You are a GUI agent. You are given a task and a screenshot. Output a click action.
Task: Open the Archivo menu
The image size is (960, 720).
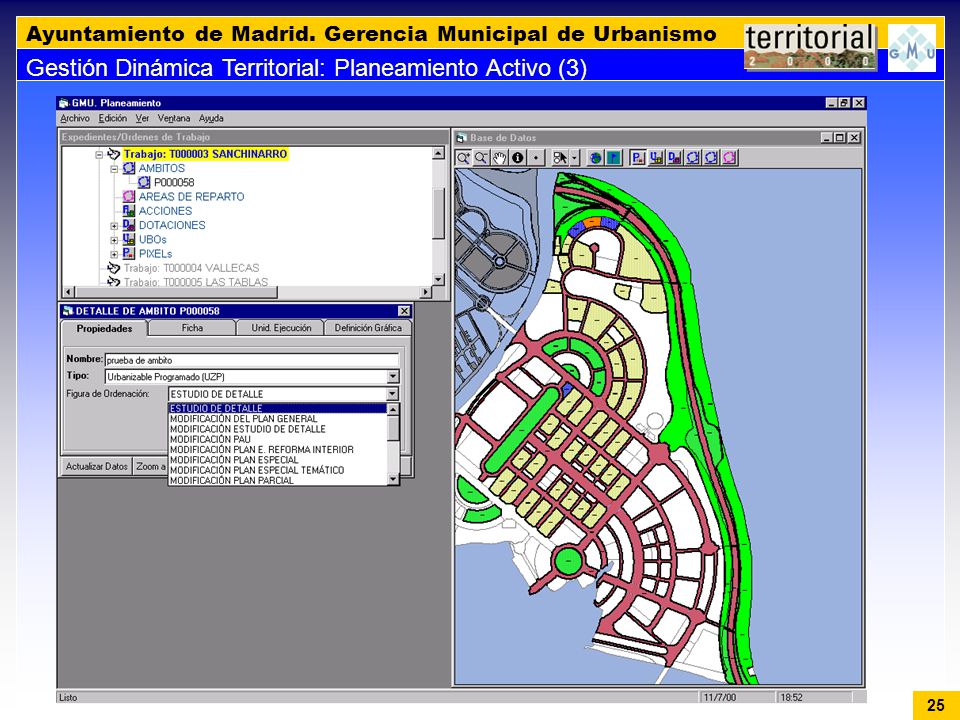click(x=75, y=118)
